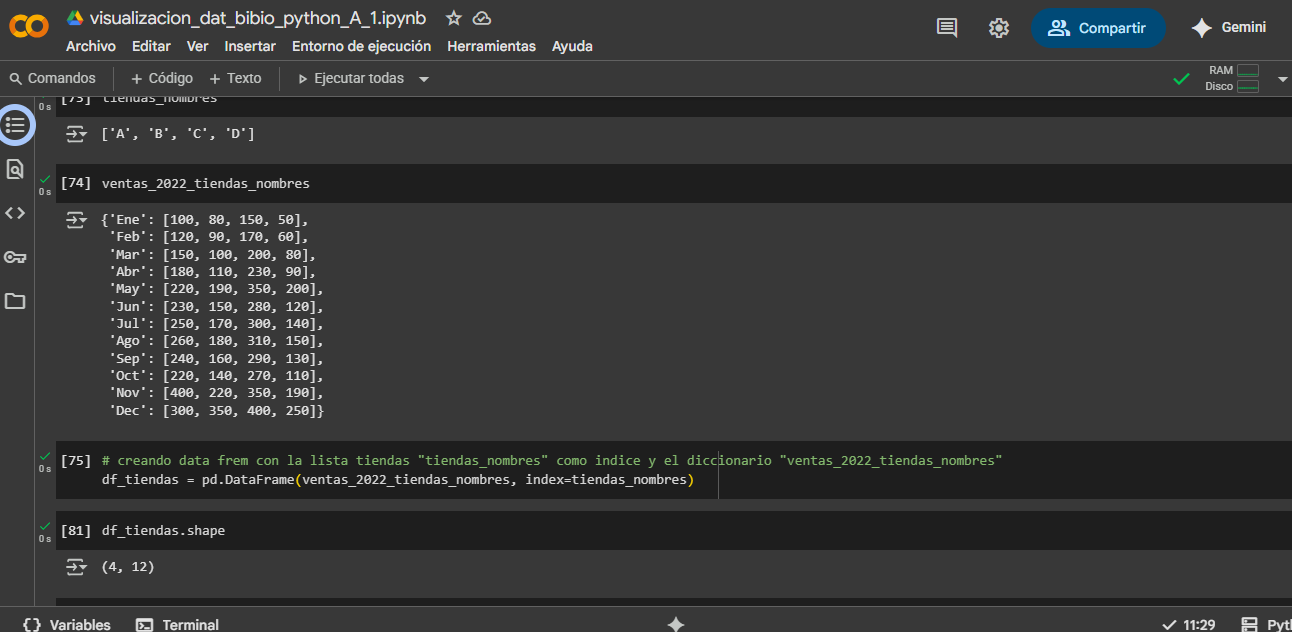This screenshot has width=1292, height=632.
Task: Open the Herramientas menu
Action: (492, 46)
